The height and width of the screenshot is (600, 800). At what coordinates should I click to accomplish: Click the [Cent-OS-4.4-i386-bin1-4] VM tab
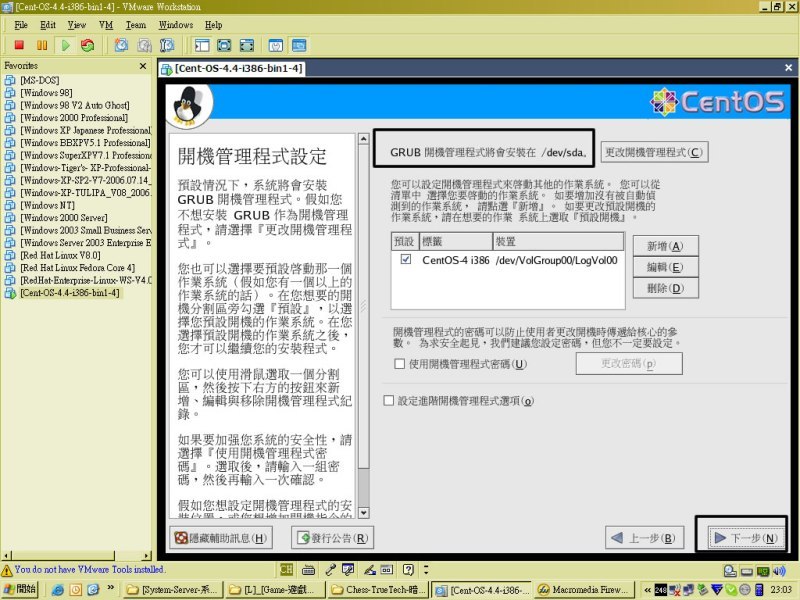point(232,68)
